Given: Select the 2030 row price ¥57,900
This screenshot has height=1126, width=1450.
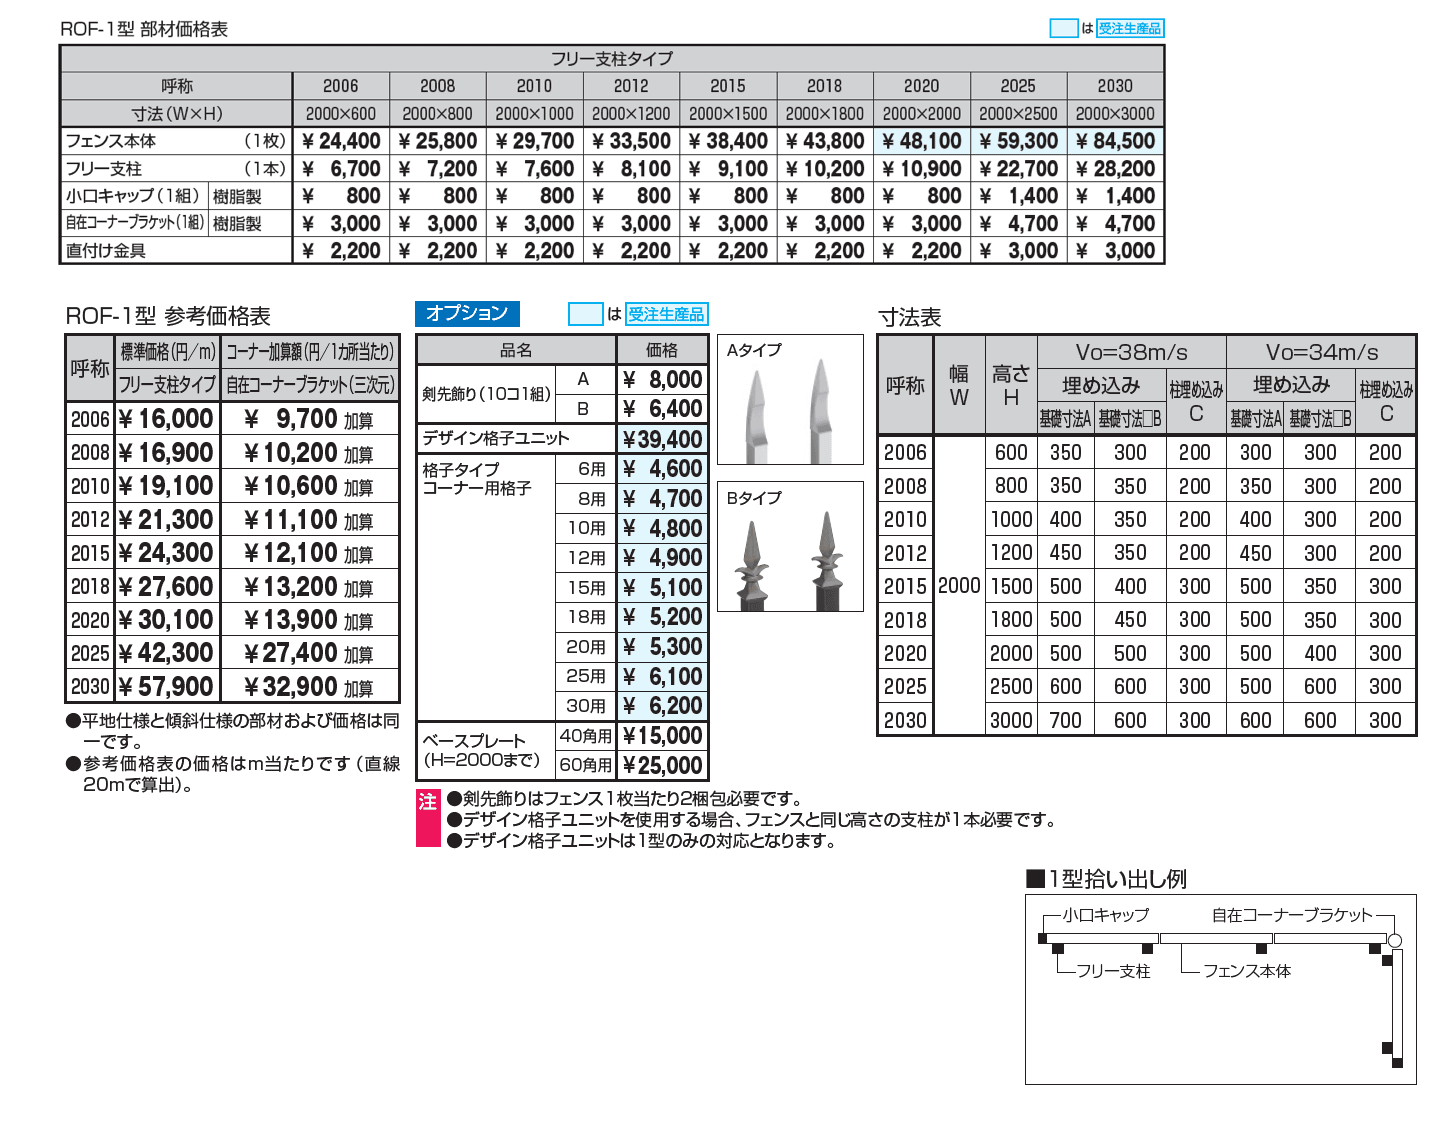Looking at the screenshot, I should 165,687.
